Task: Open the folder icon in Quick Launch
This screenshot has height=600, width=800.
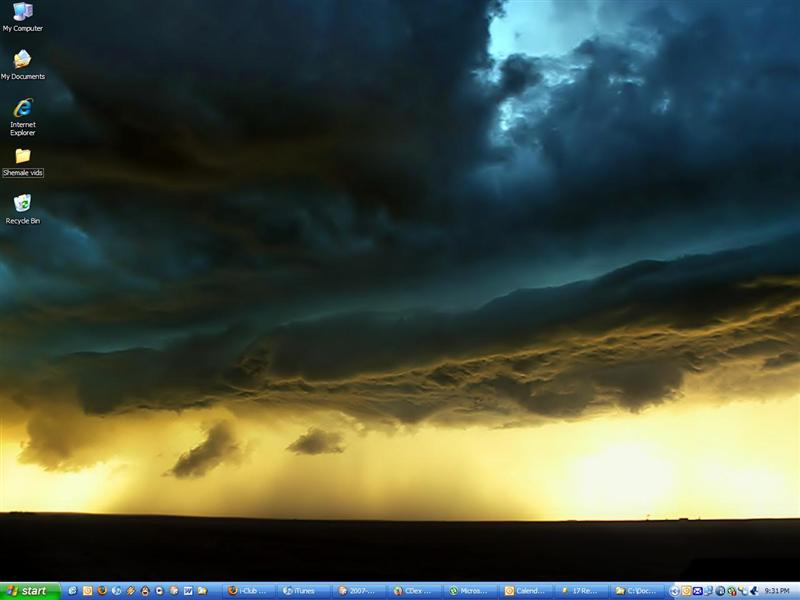Action: point(202,591)
